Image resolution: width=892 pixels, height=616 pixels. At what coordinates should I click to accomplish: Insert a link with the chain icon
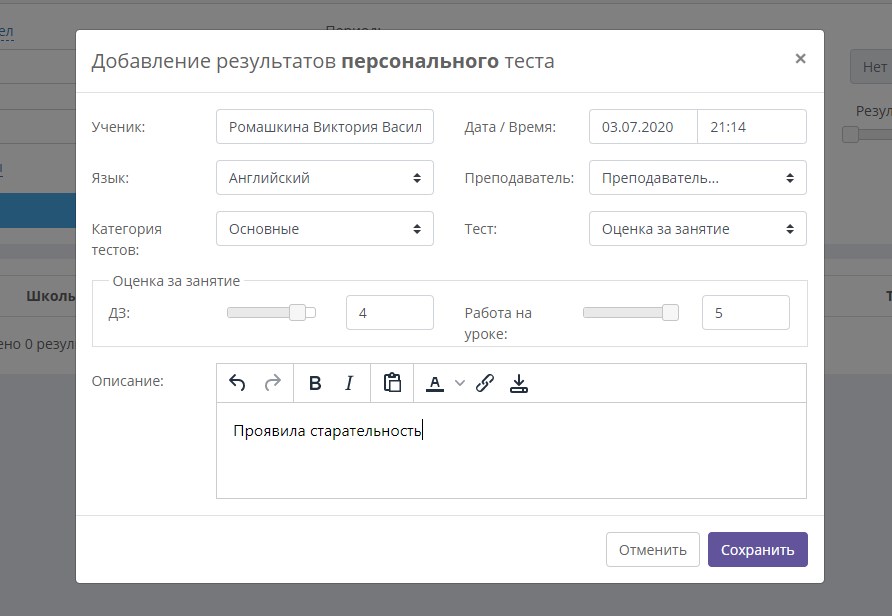click(485, 383)
